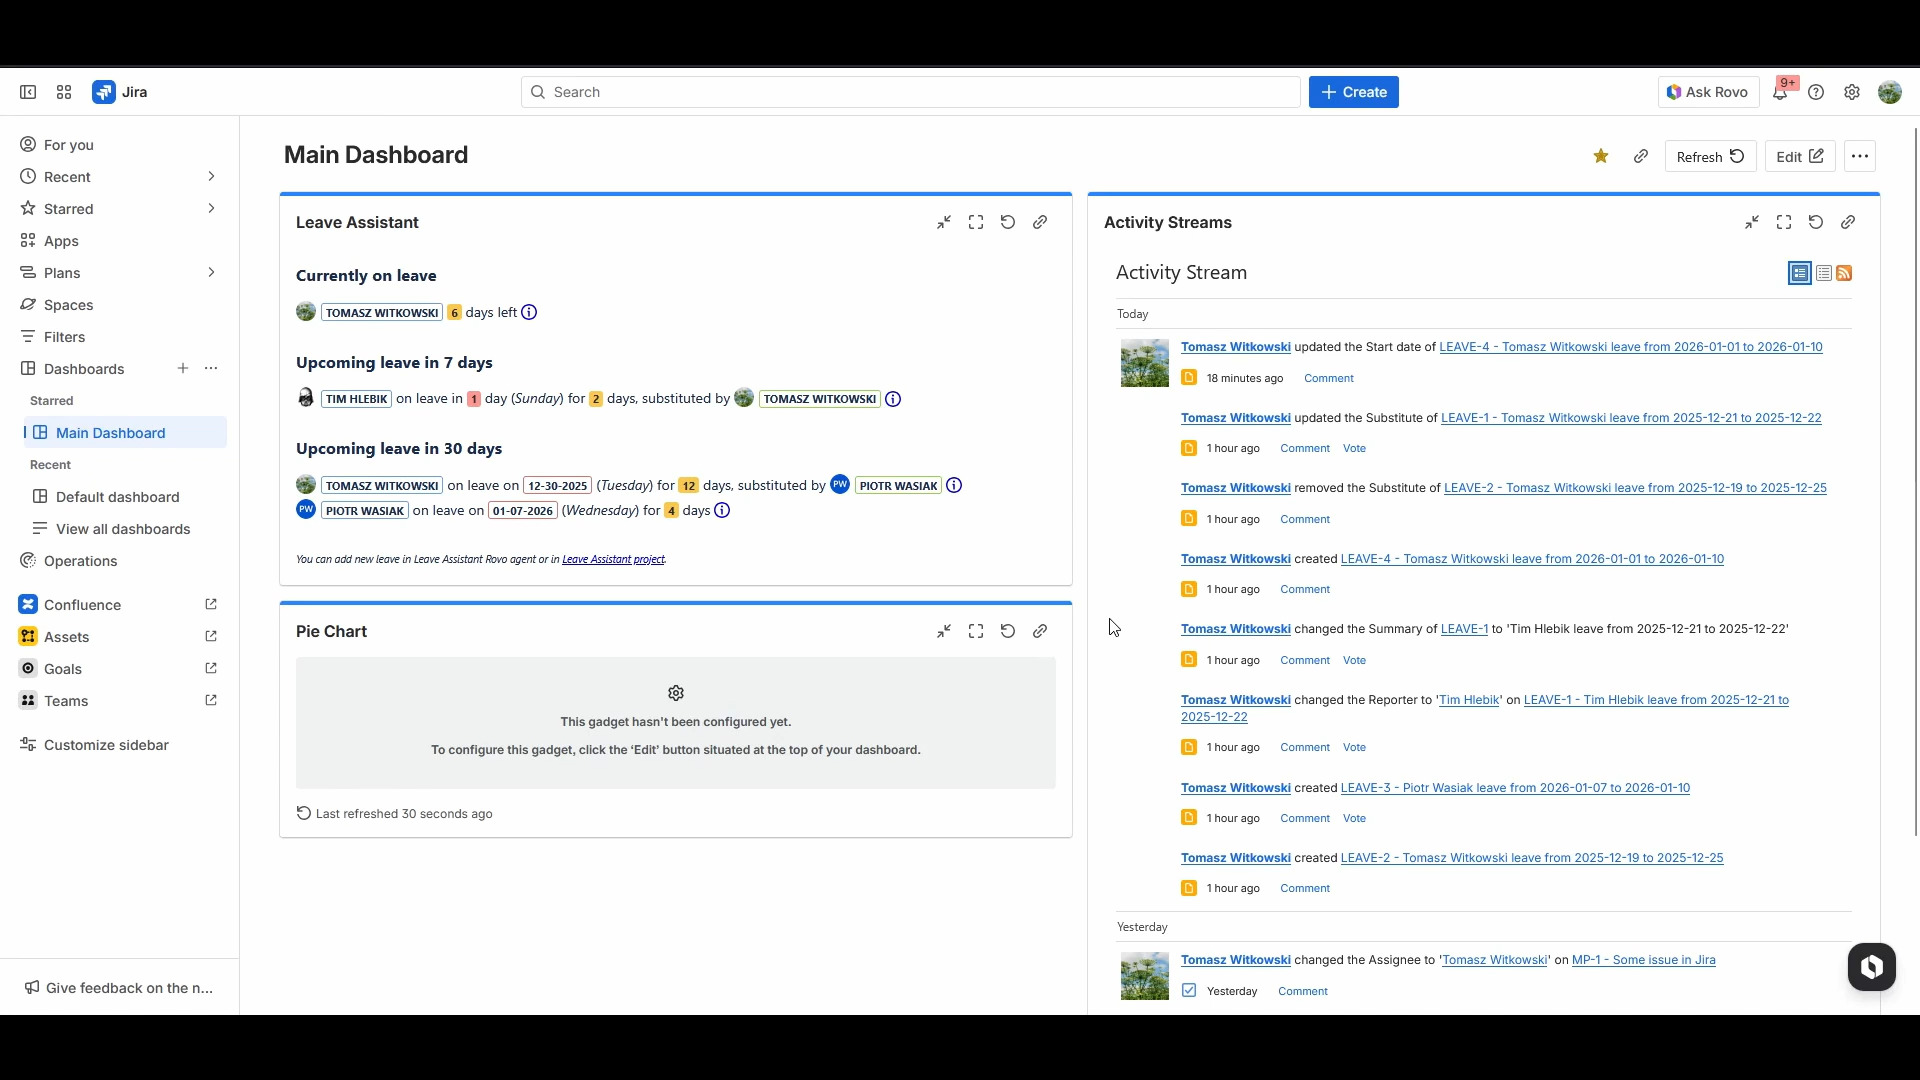The height and width of the screenshot is (1080, 1920).
Task: Unstar the Main Dashboard
Action: click(x=1601, y=156)
